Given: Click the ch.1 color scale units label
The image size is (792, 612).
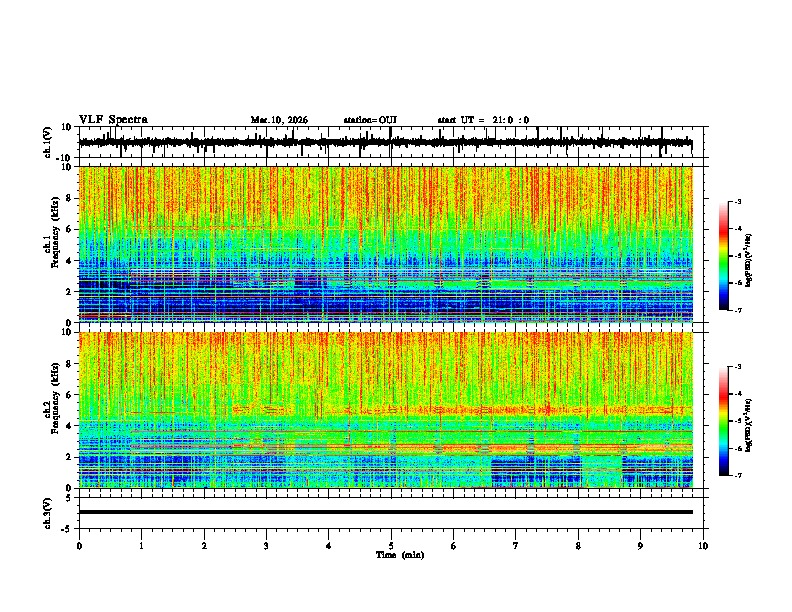Looking at the screenshot, I should coord(749,261).
